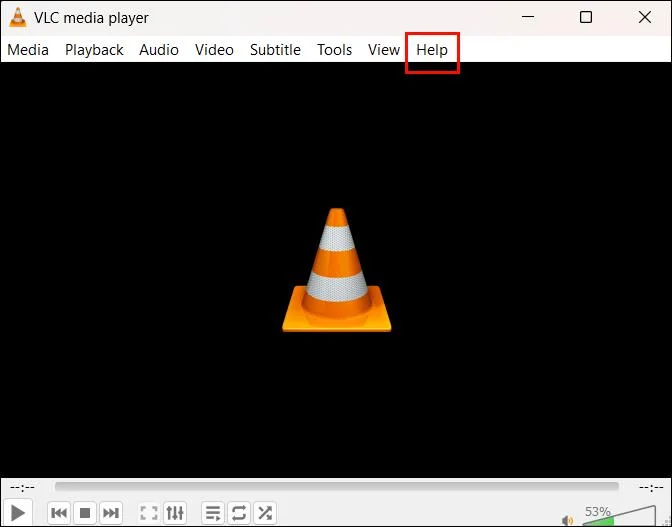The height and width of the screenshot is (527, 672).
Task: Adjust the volume slider at 53%
Action: [619, 516]
